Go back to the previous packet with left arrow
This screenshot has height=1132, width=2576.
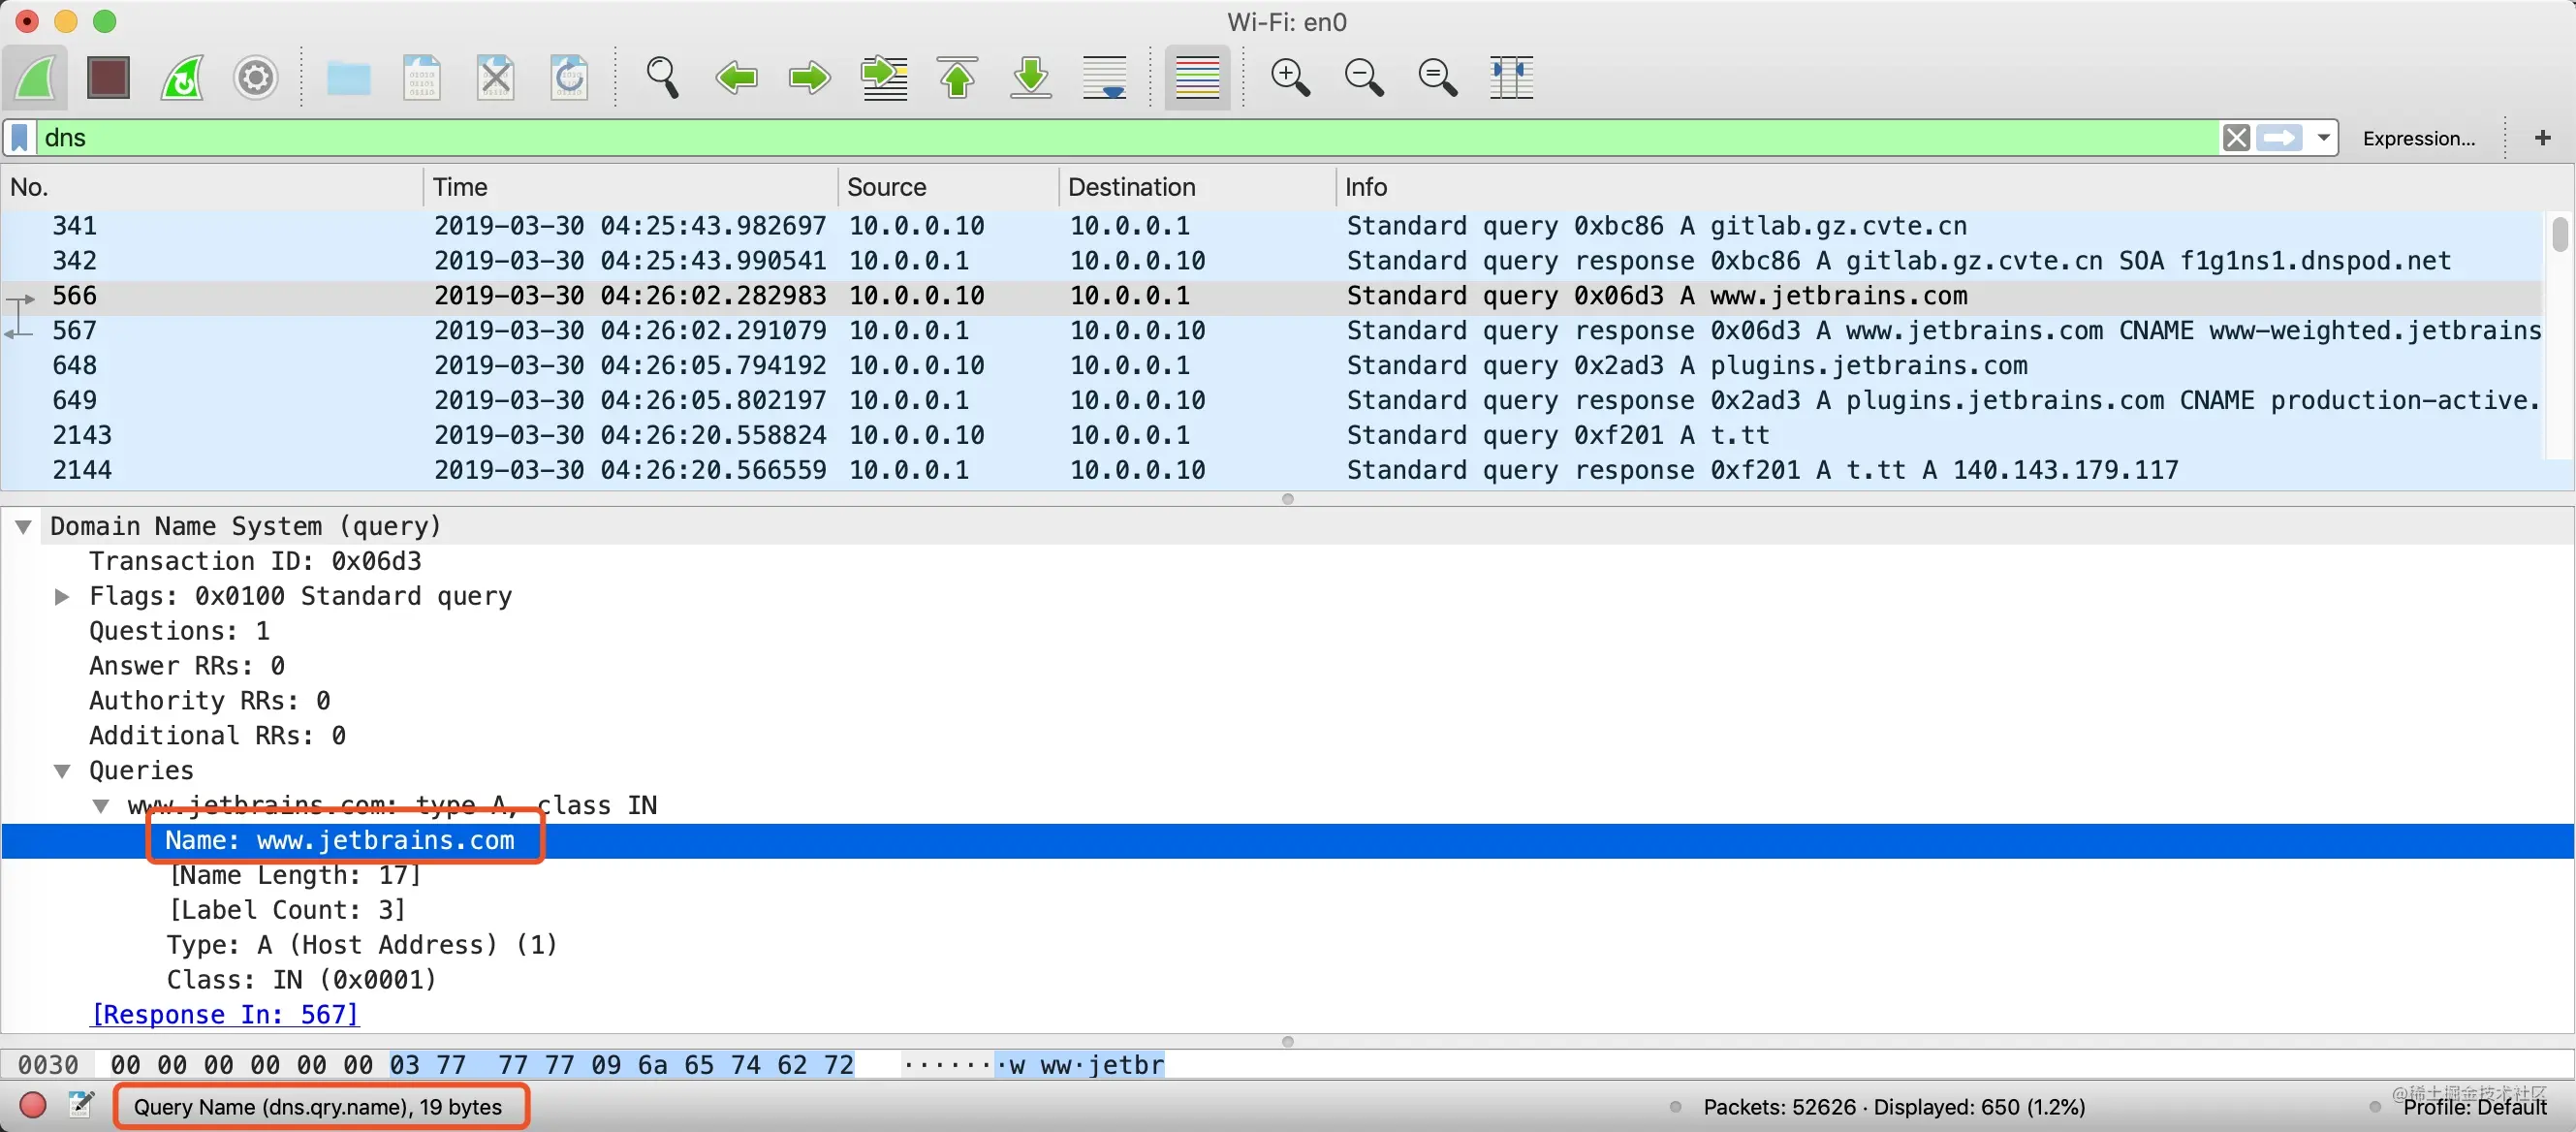point(736,77)
